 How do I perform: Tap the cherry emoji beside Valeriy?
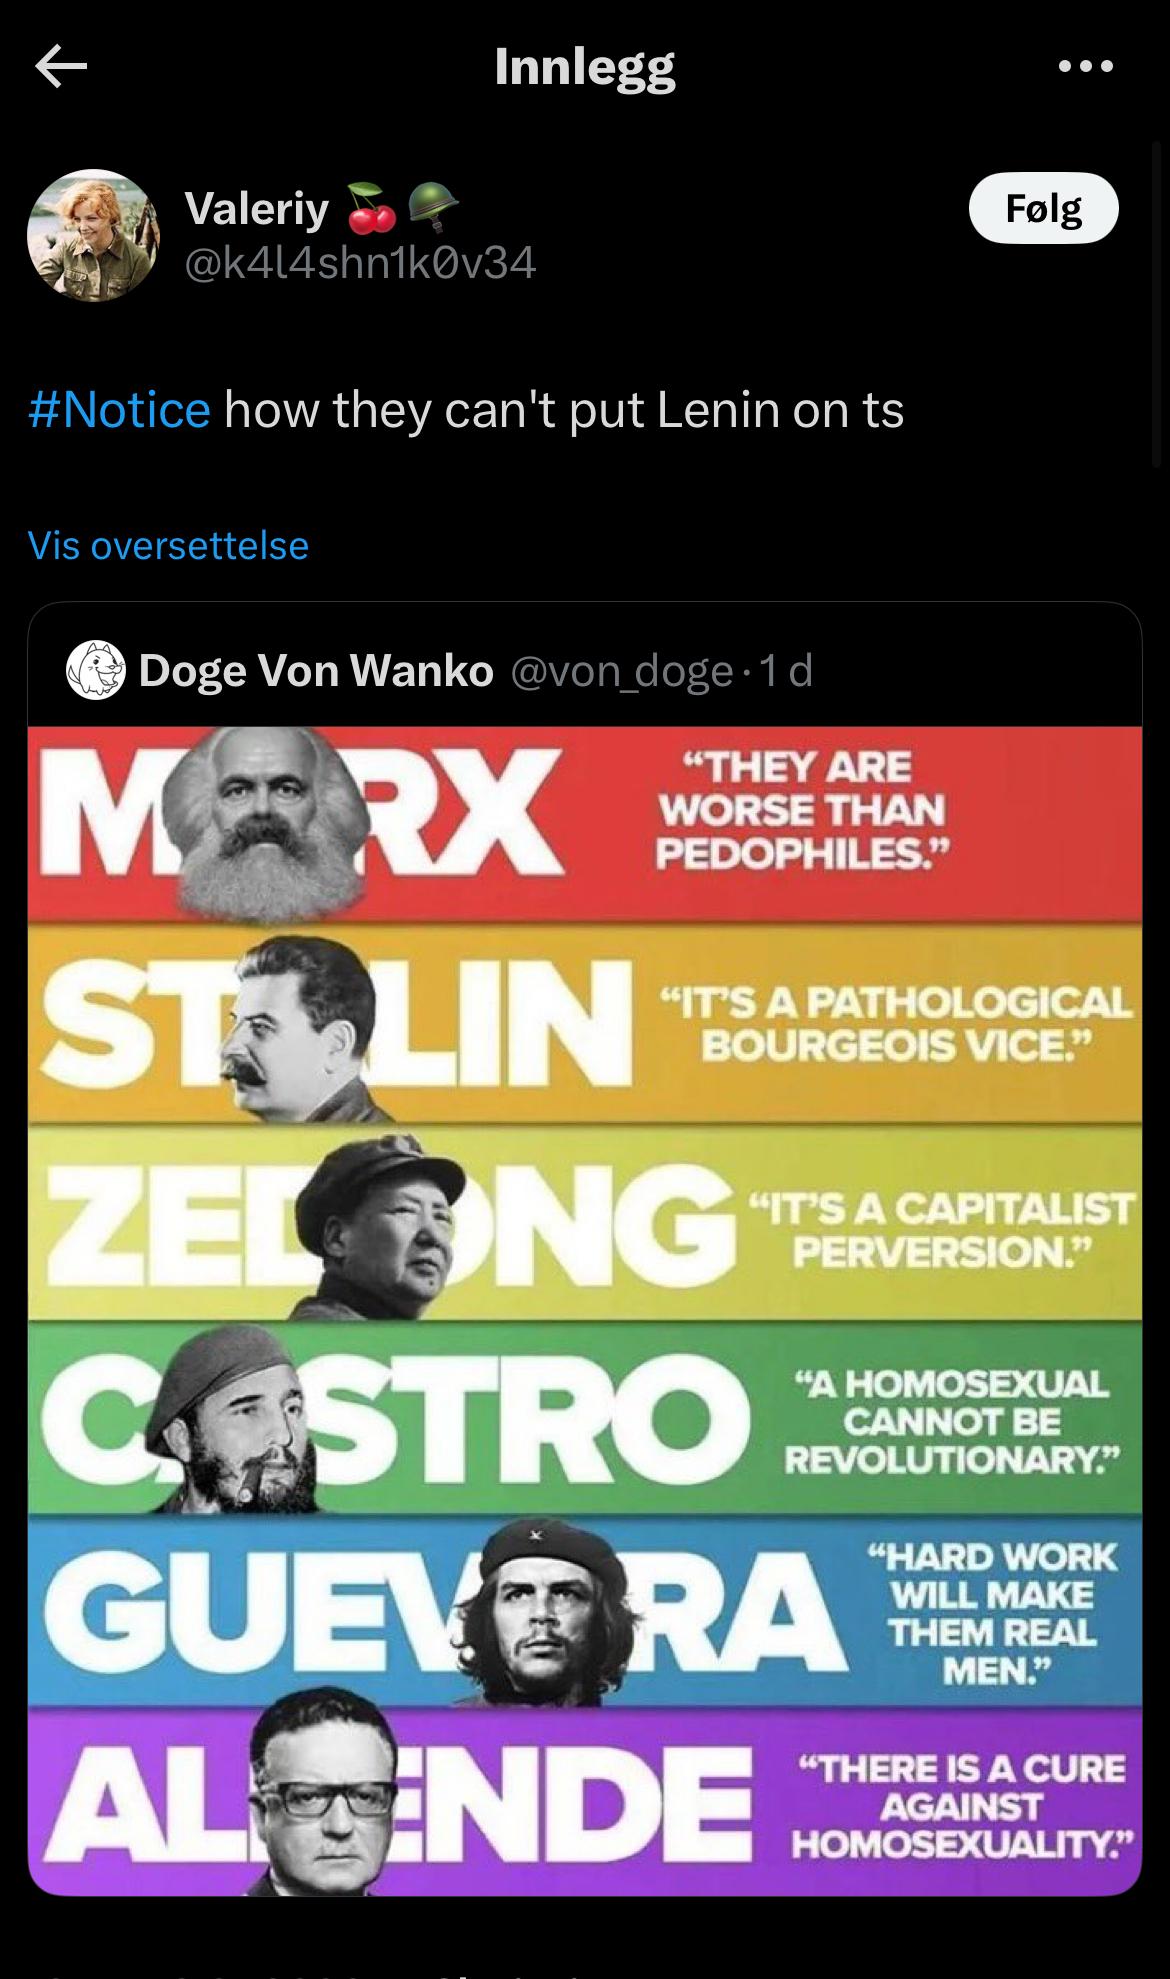(x=370, y=208)
